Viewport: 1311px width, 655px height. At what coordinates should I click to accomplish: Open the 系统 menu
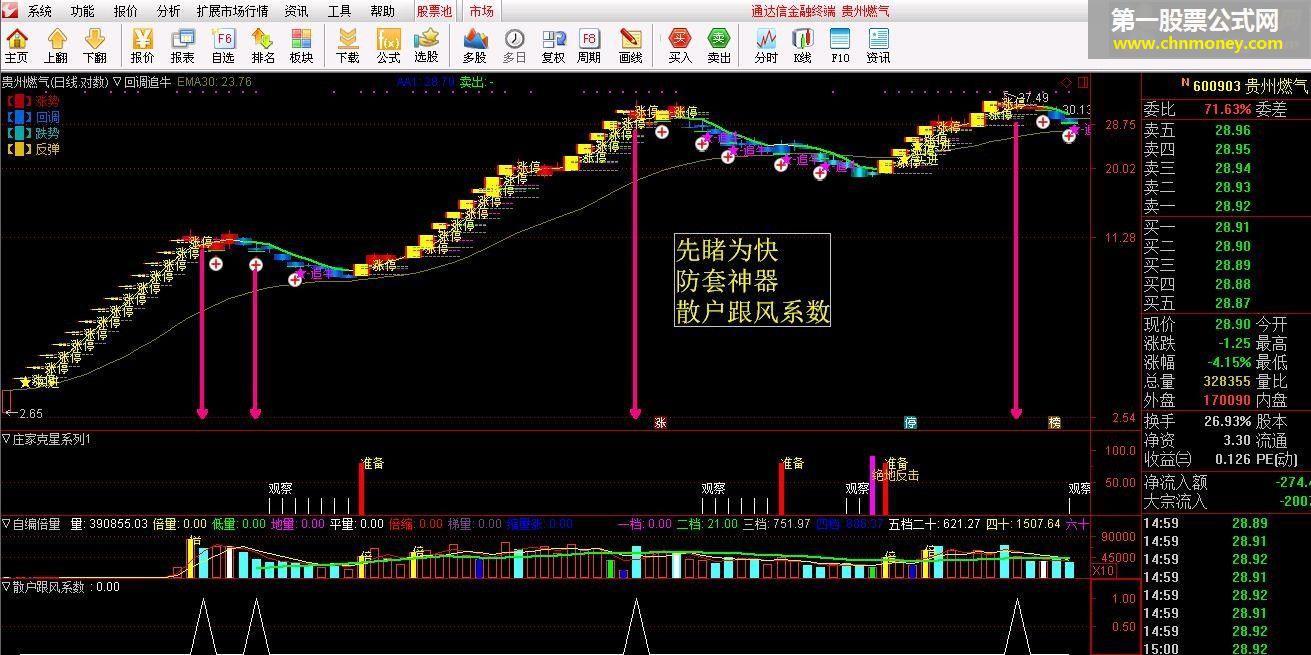click(x=40, y=11)
